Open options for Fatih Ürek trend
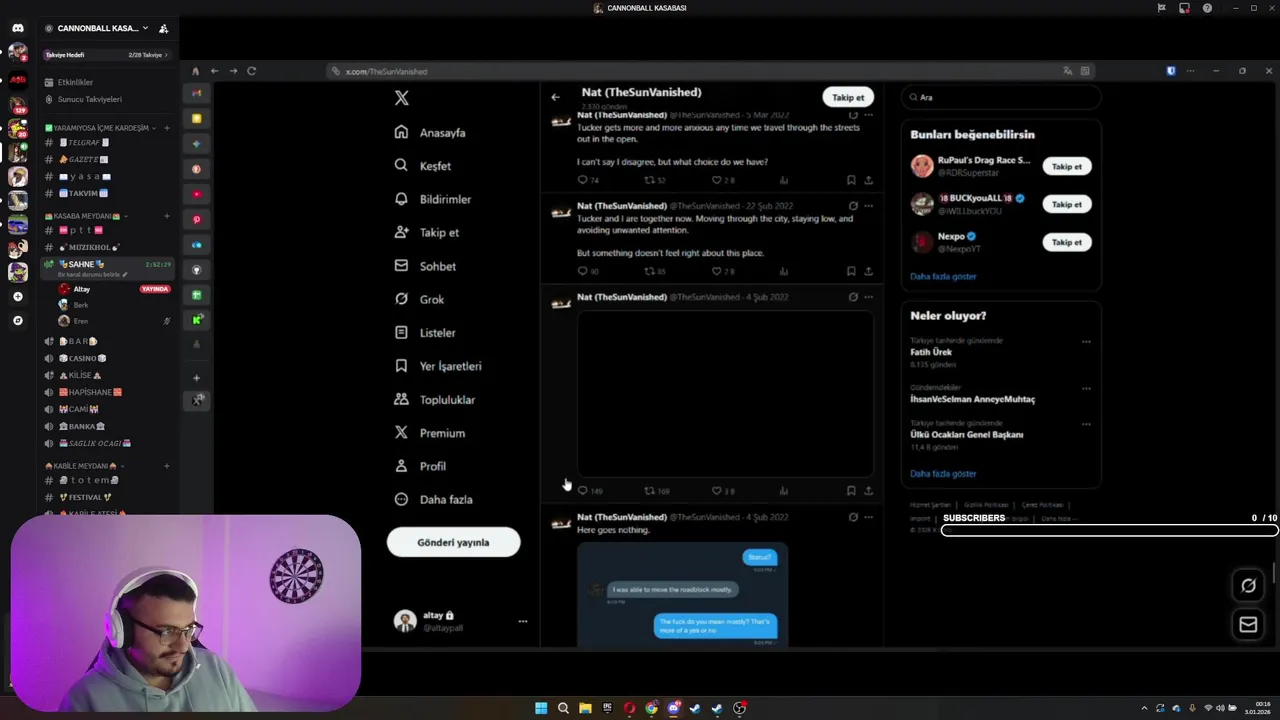Image resolution: width=1280 pixels, height=720 pixels. click(1086, 341)
